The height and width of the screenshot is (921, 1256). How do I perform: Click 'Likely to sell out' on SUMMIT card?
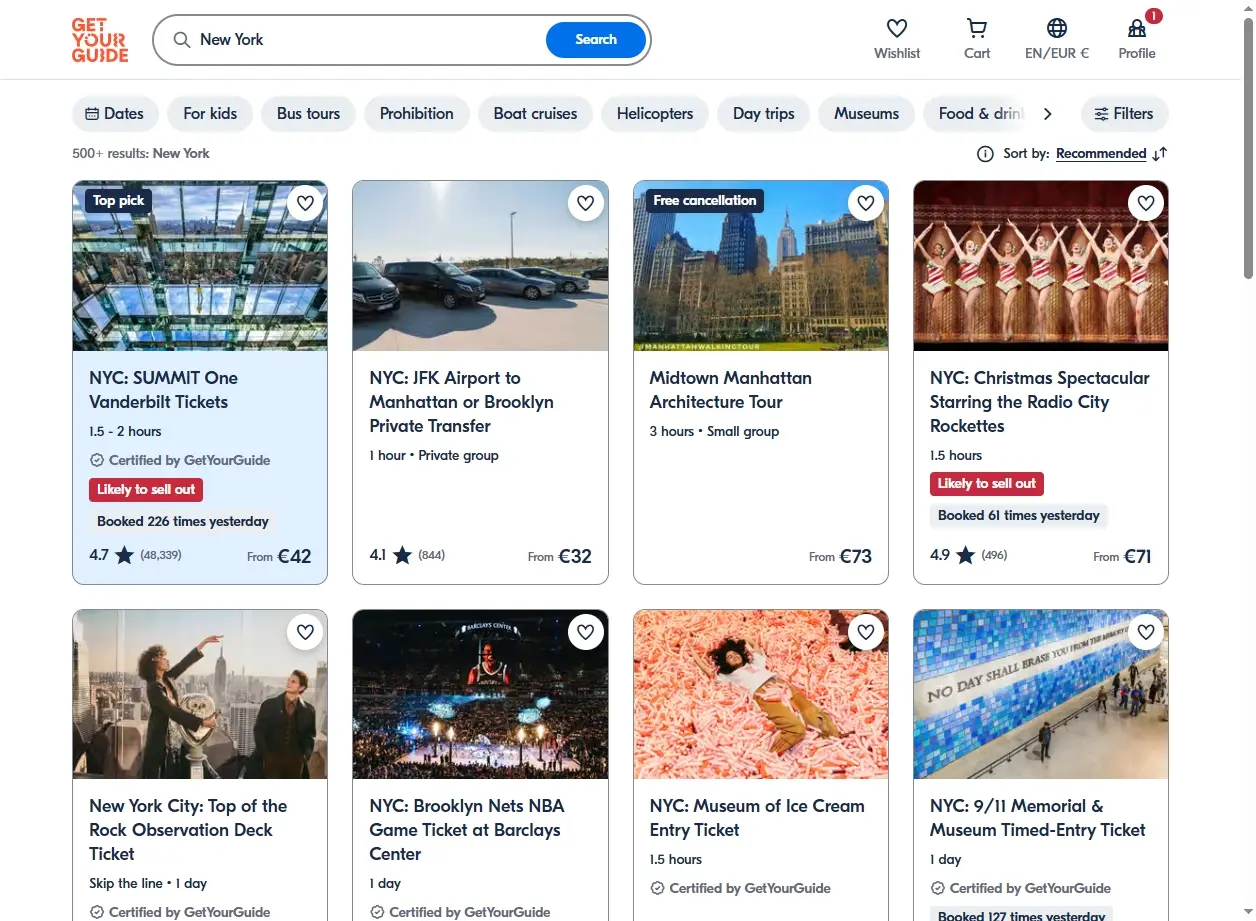click(x=146, y=489)
